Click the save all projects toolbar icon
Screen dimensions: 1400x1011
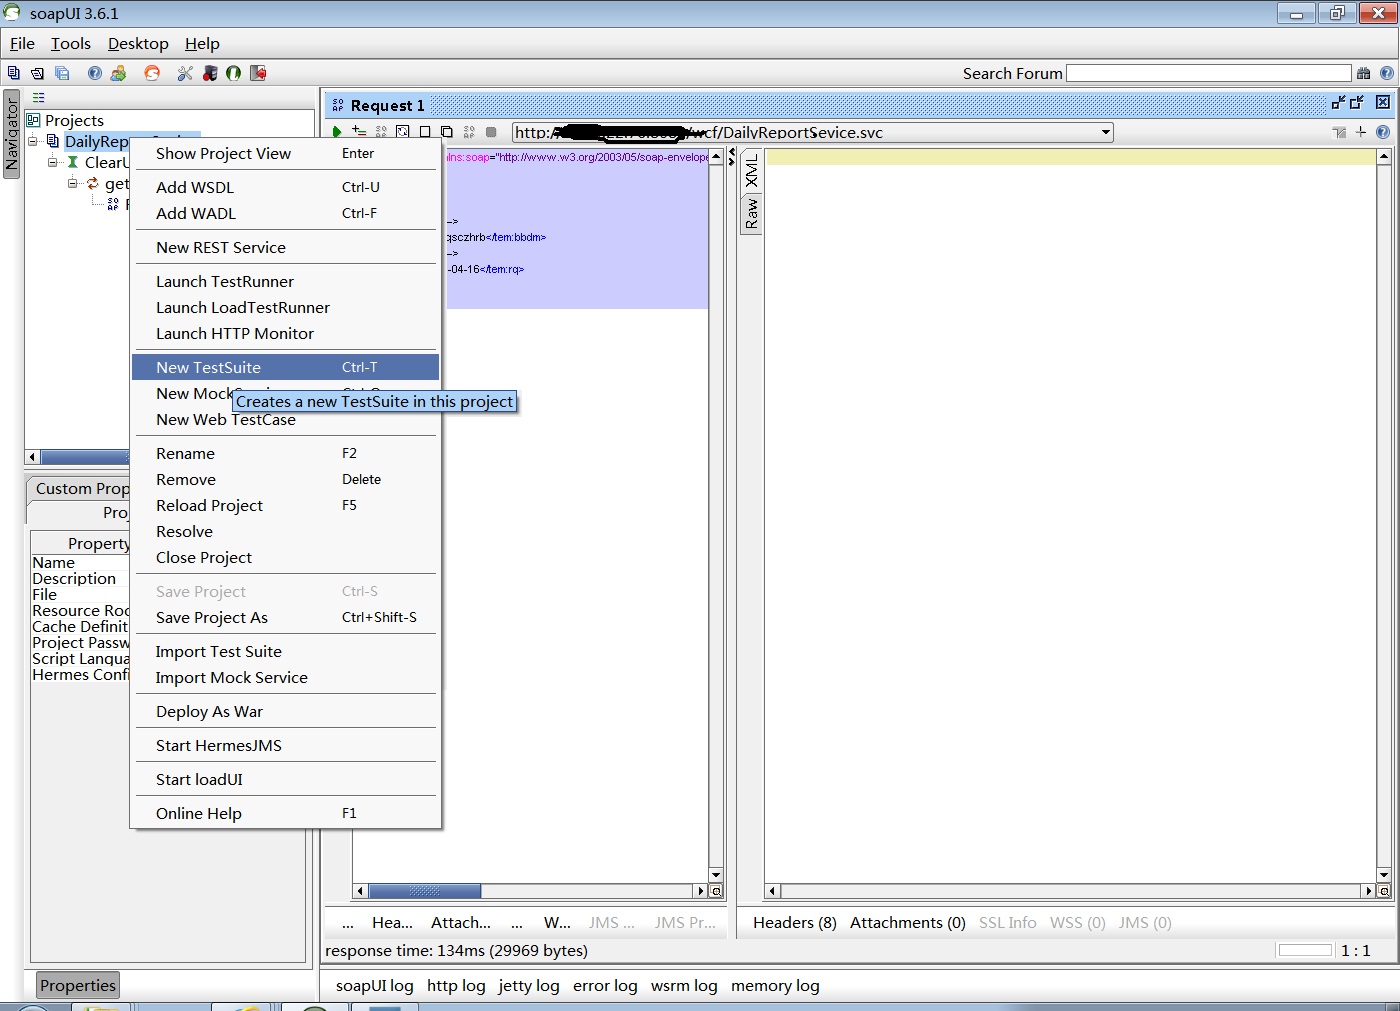tap(62, 73)
